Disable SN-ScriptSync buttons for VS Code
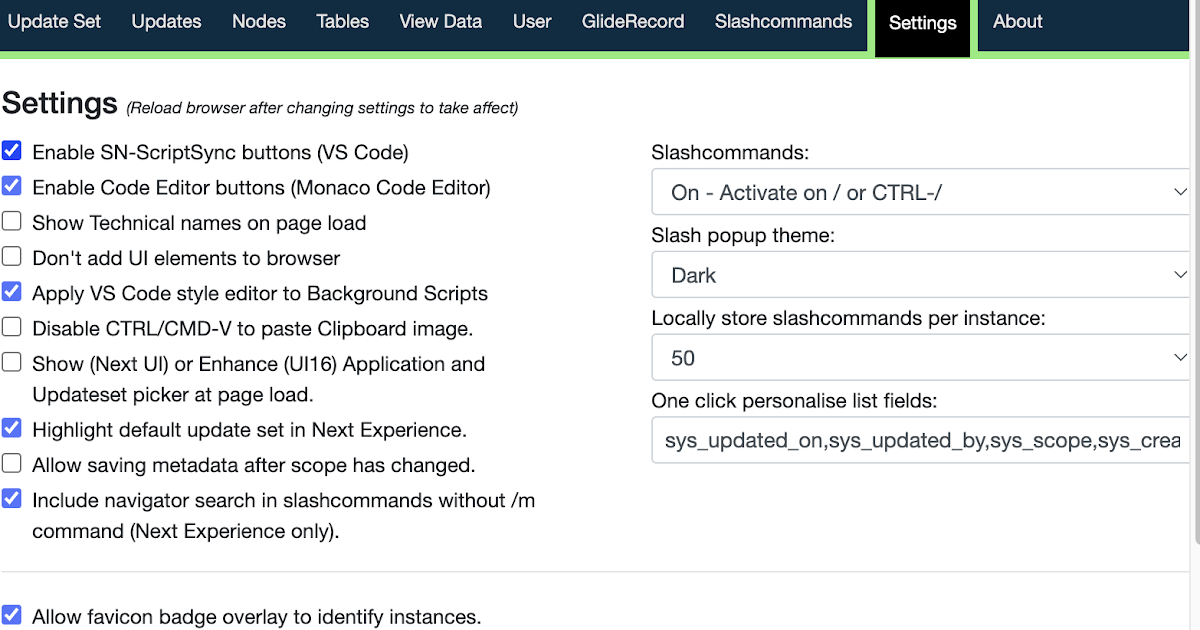Viewport: 1200px width, 630px height. (x=11, y=150)
